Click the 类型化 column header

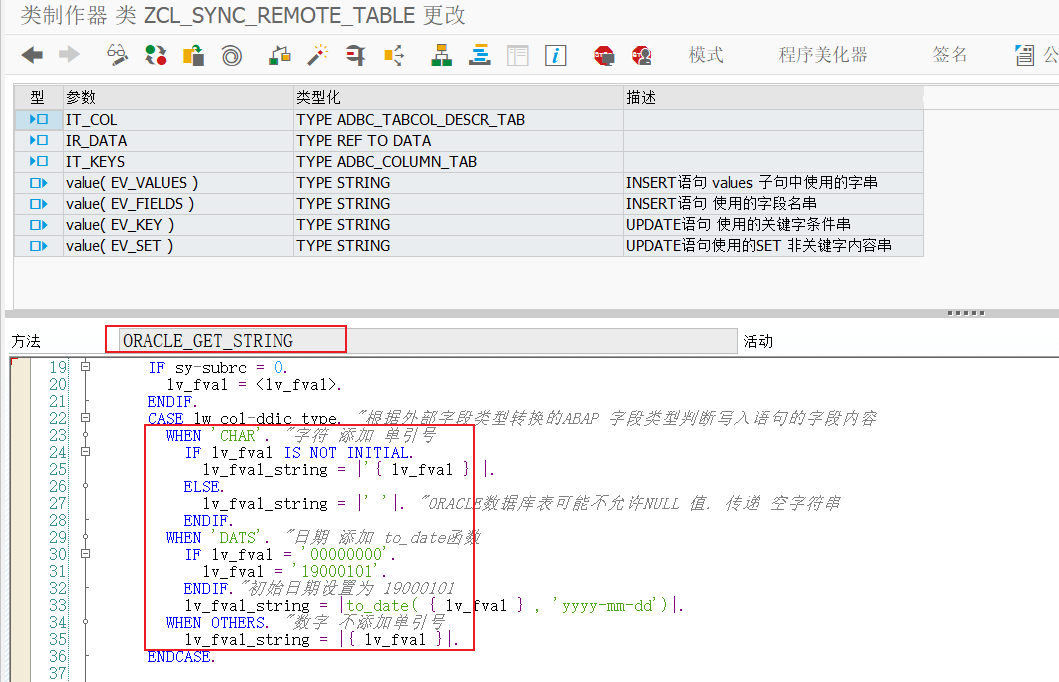(x=459, y=98)
